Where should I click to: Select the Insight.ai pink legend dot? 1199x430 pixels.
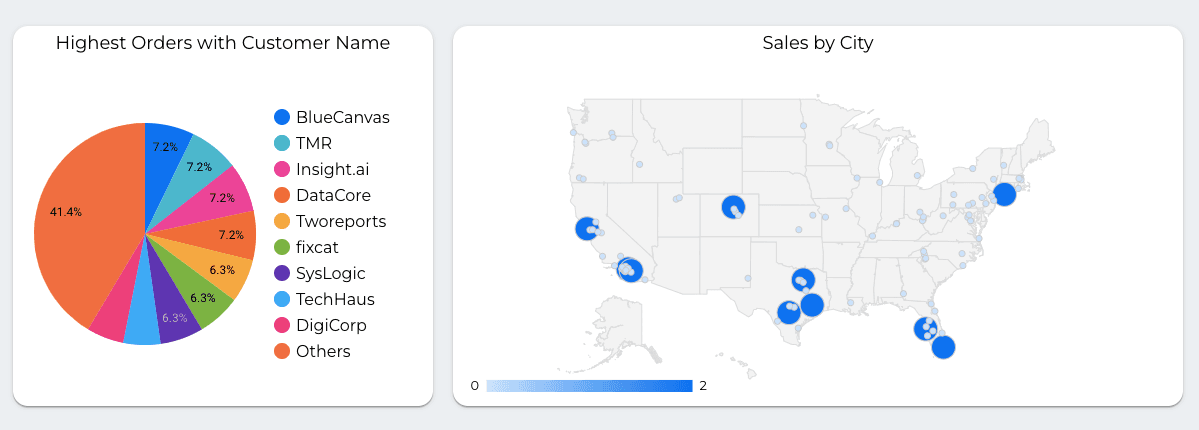(282, 169)
